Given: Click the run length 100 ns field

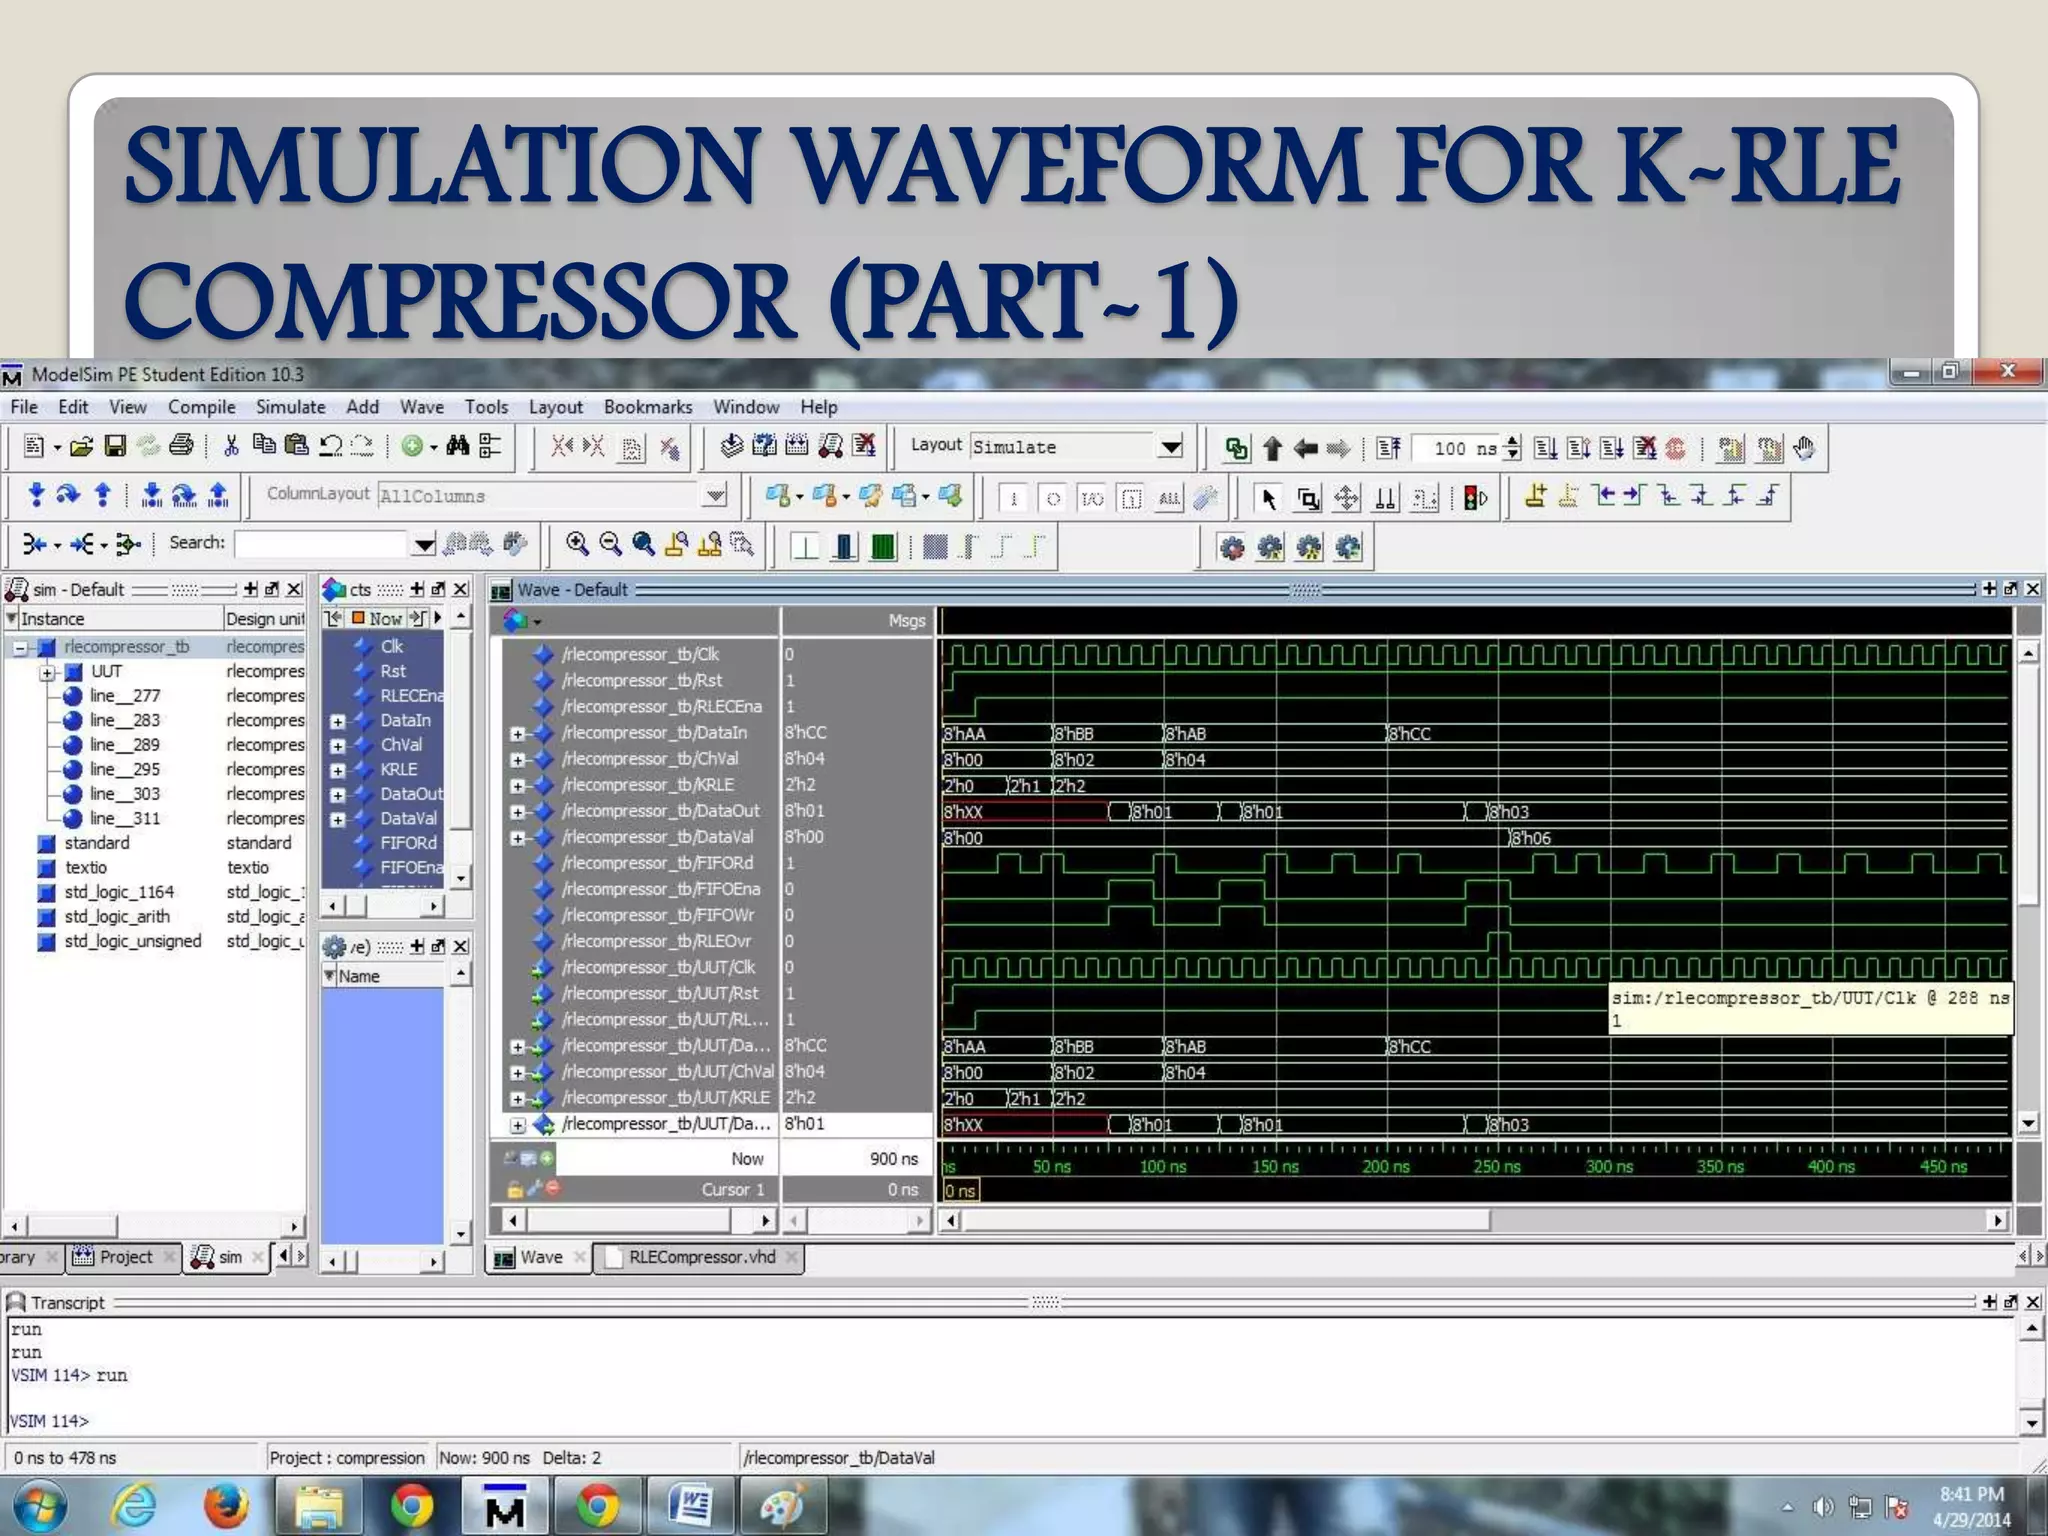Looking at the screenshot, I should point(1458,448).
